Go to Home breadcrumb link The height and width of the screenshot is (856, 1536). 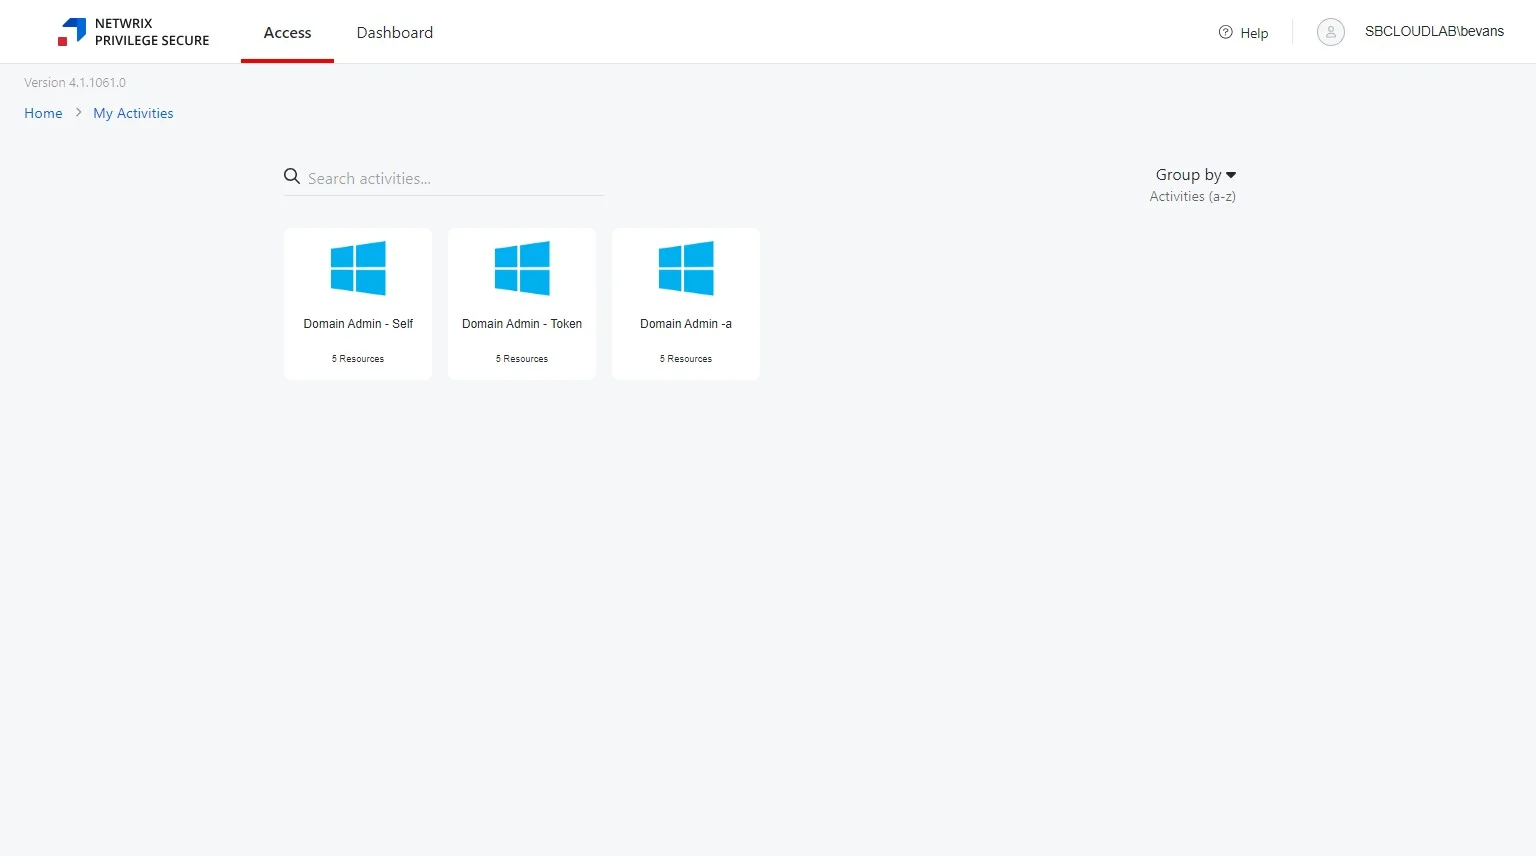coord(43,113)
